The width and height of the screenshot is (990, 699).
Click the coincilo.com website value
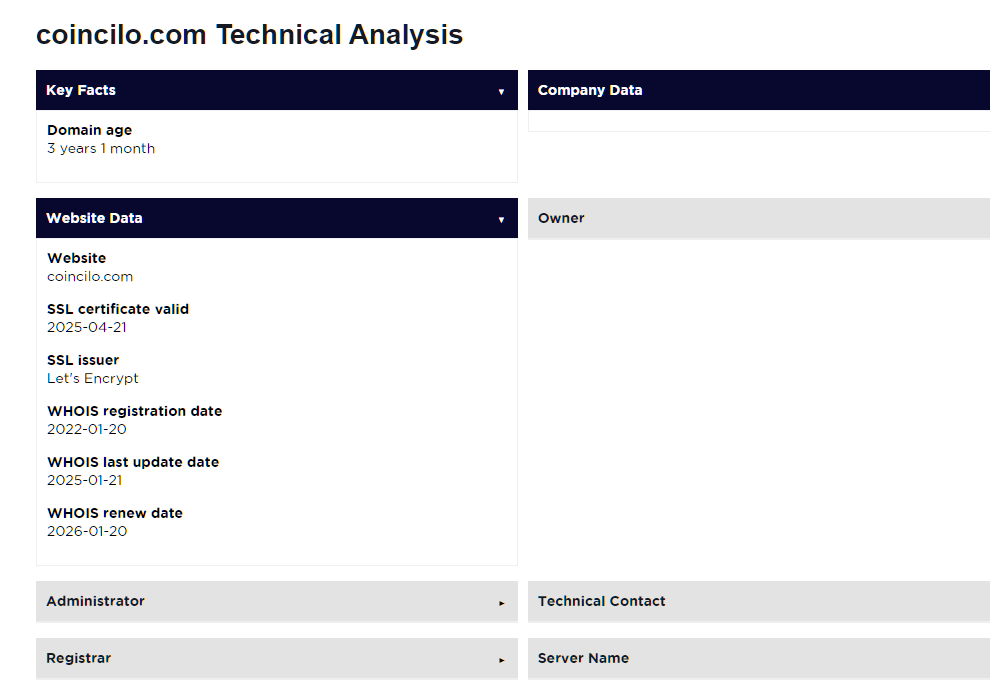click(x=90, y=277)
